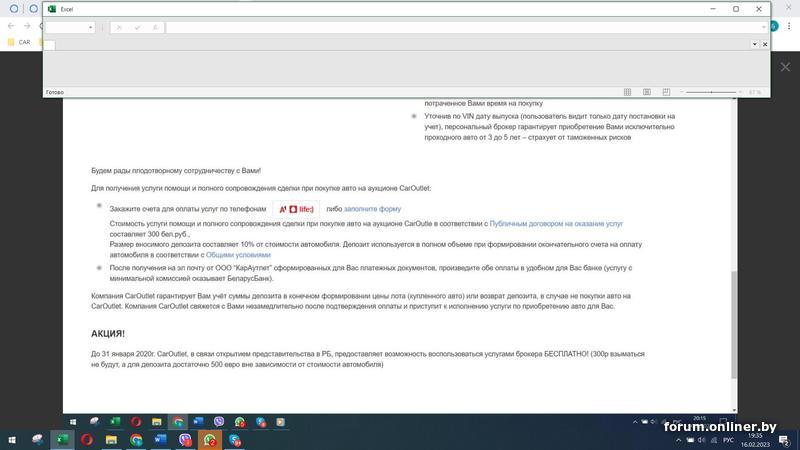Switch Excel to Page Break Preview
The height and width of the screenshot is (450, 800).
click(666, 92)
